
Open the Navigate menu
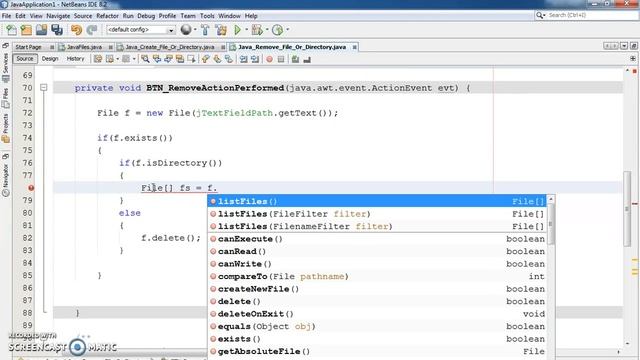click(x=58, y=16)
